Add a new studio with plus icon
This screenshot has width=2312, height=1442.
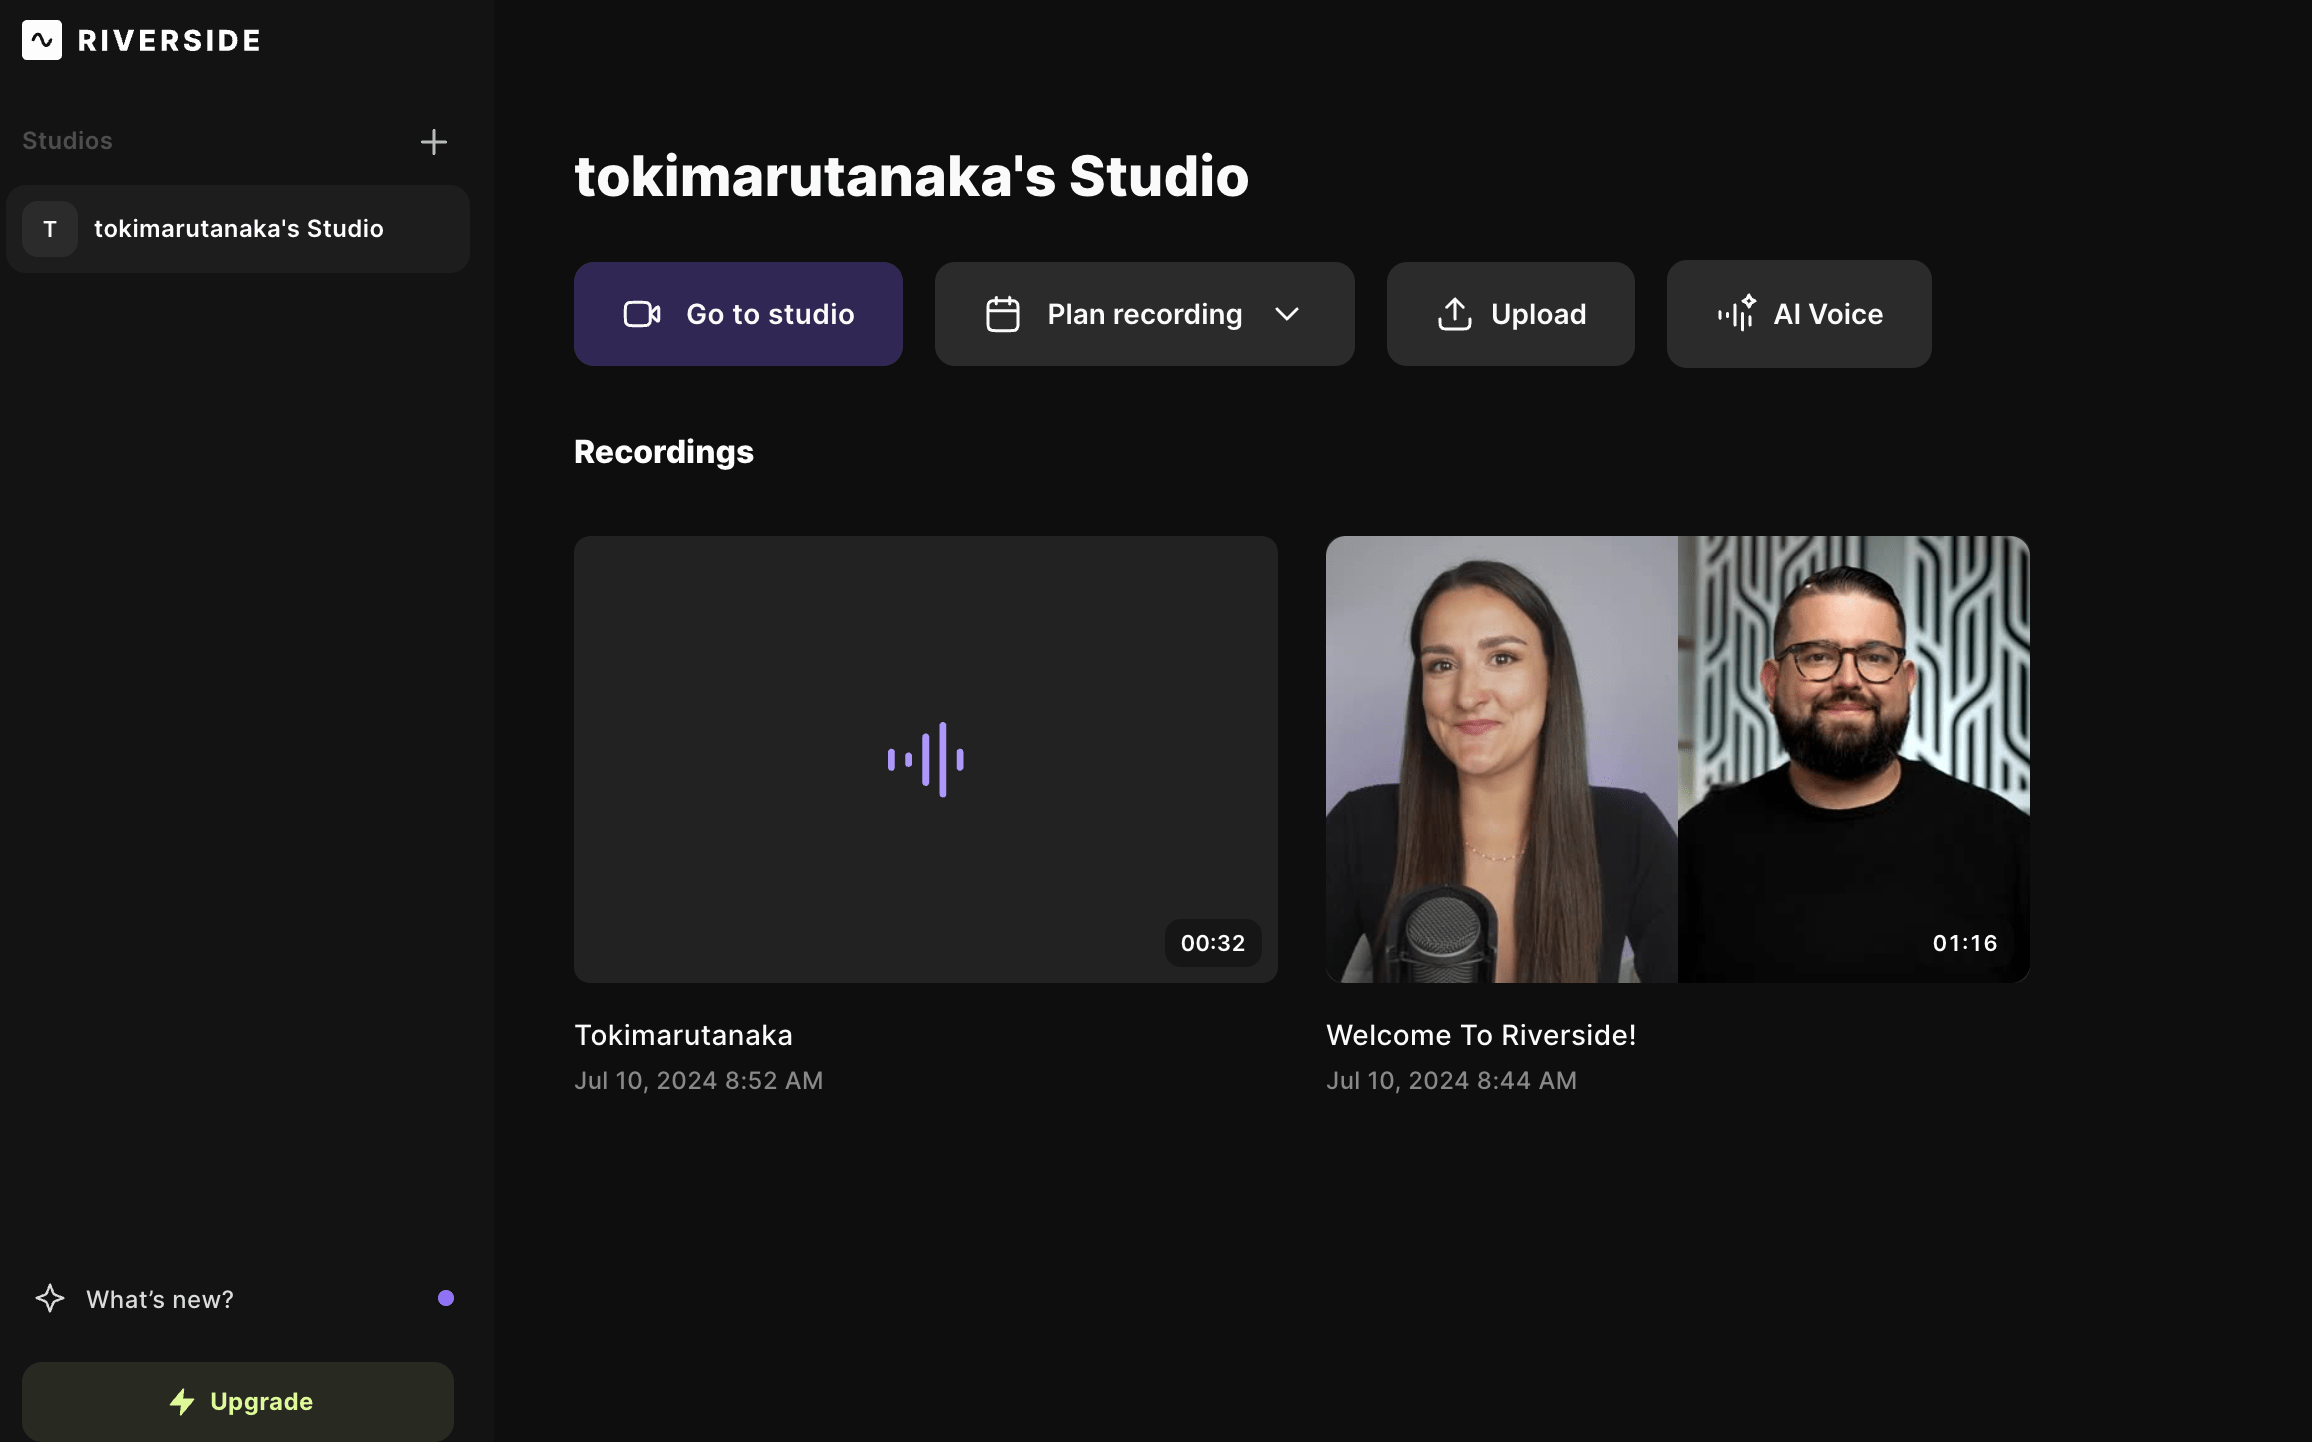(x=433, y=142)
